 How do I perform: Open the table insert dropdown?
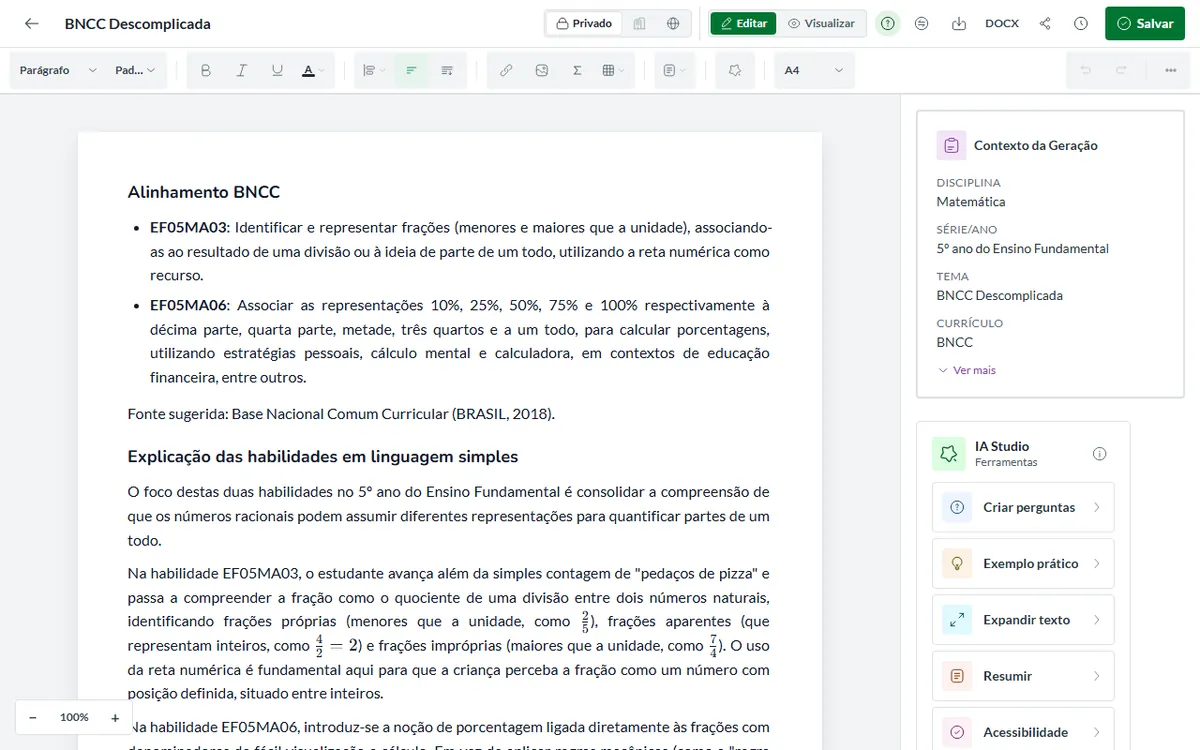pyautogui.click(x=613, y=70)
